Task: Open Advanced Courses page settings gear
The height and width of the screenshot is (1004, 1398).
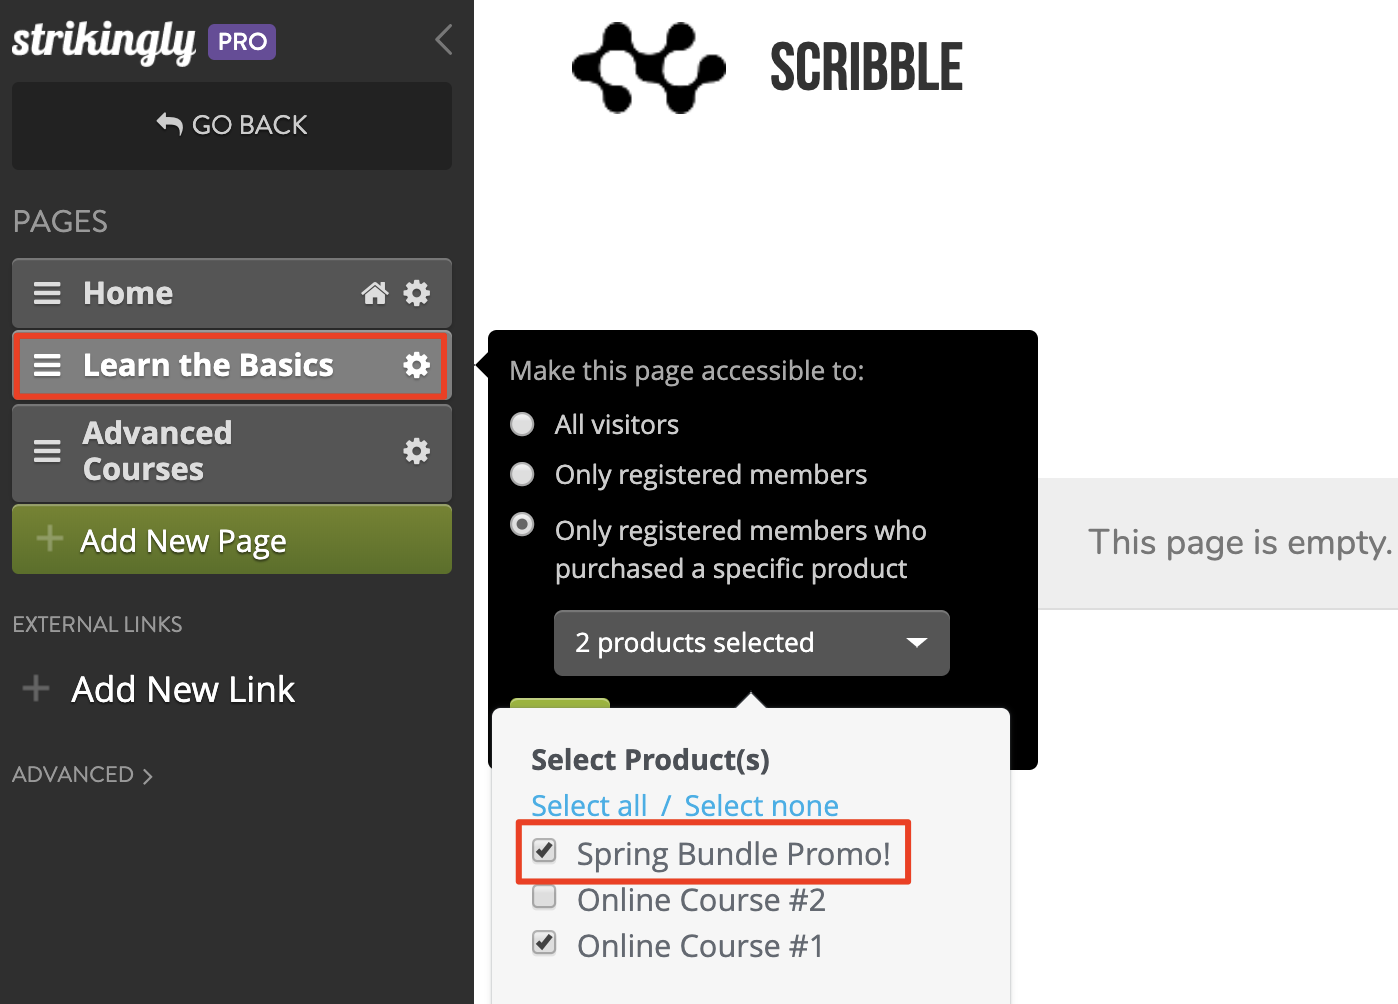Action: (x=416, y=451)
